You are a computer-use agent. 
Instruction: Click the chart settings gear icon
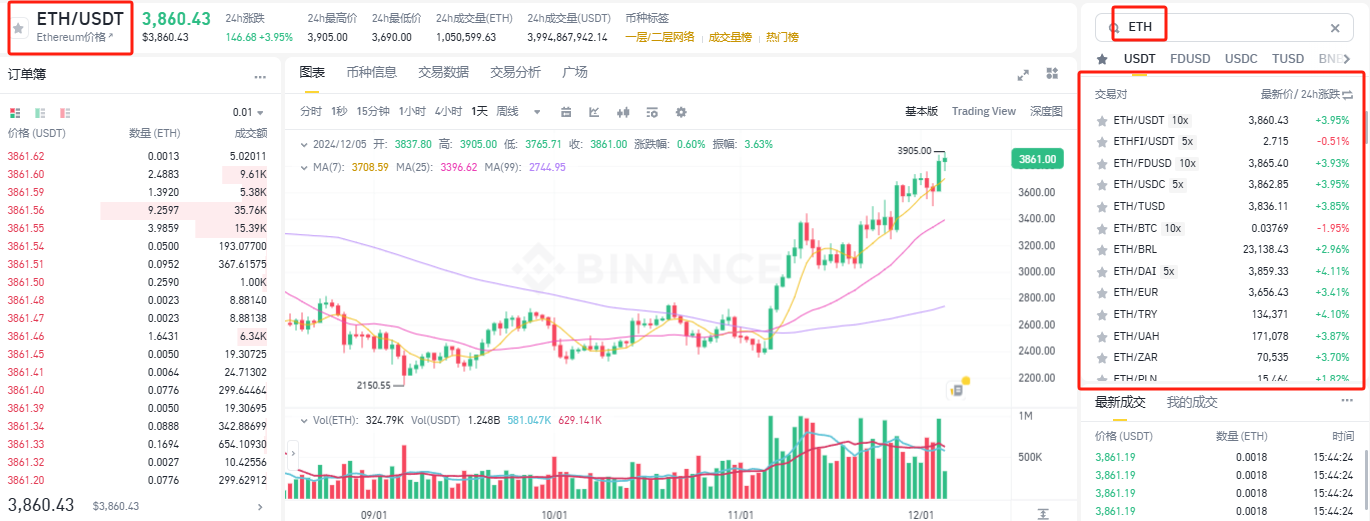[x=681, y=112]
